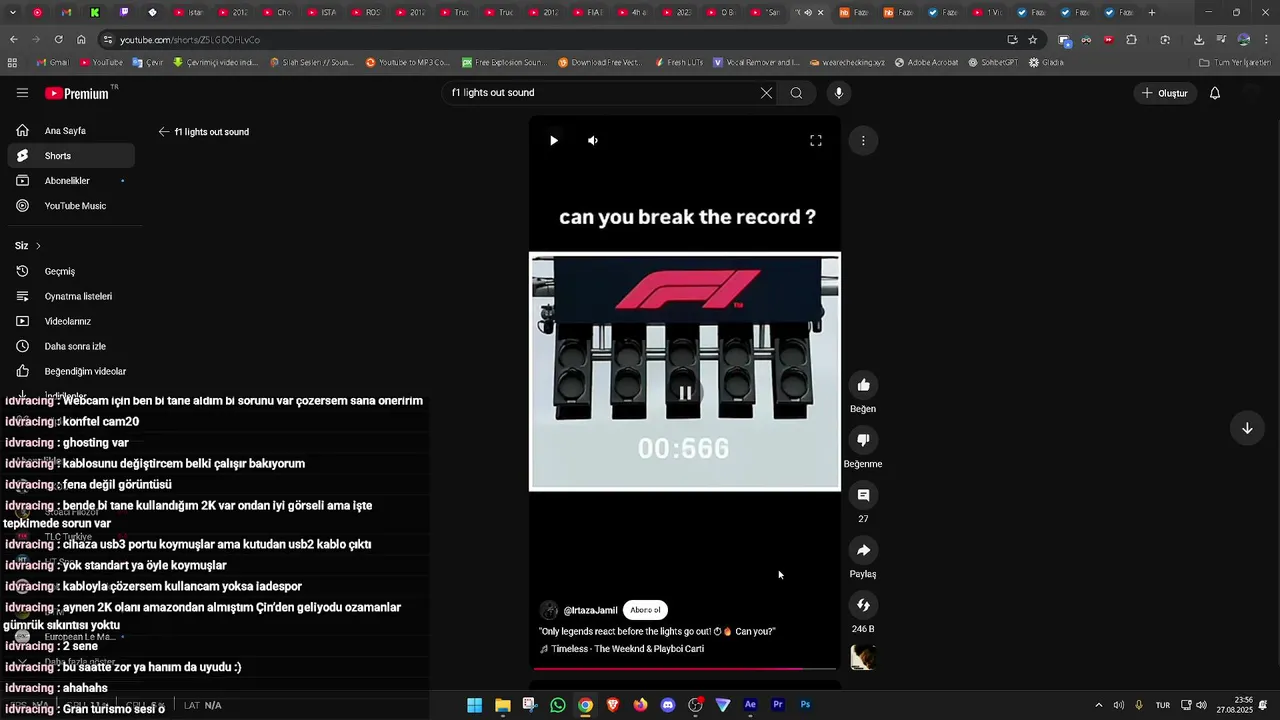Screen dimensions: 1280x720
Task: Select Ana Sayfa in the sidebar
Action: 70,131
